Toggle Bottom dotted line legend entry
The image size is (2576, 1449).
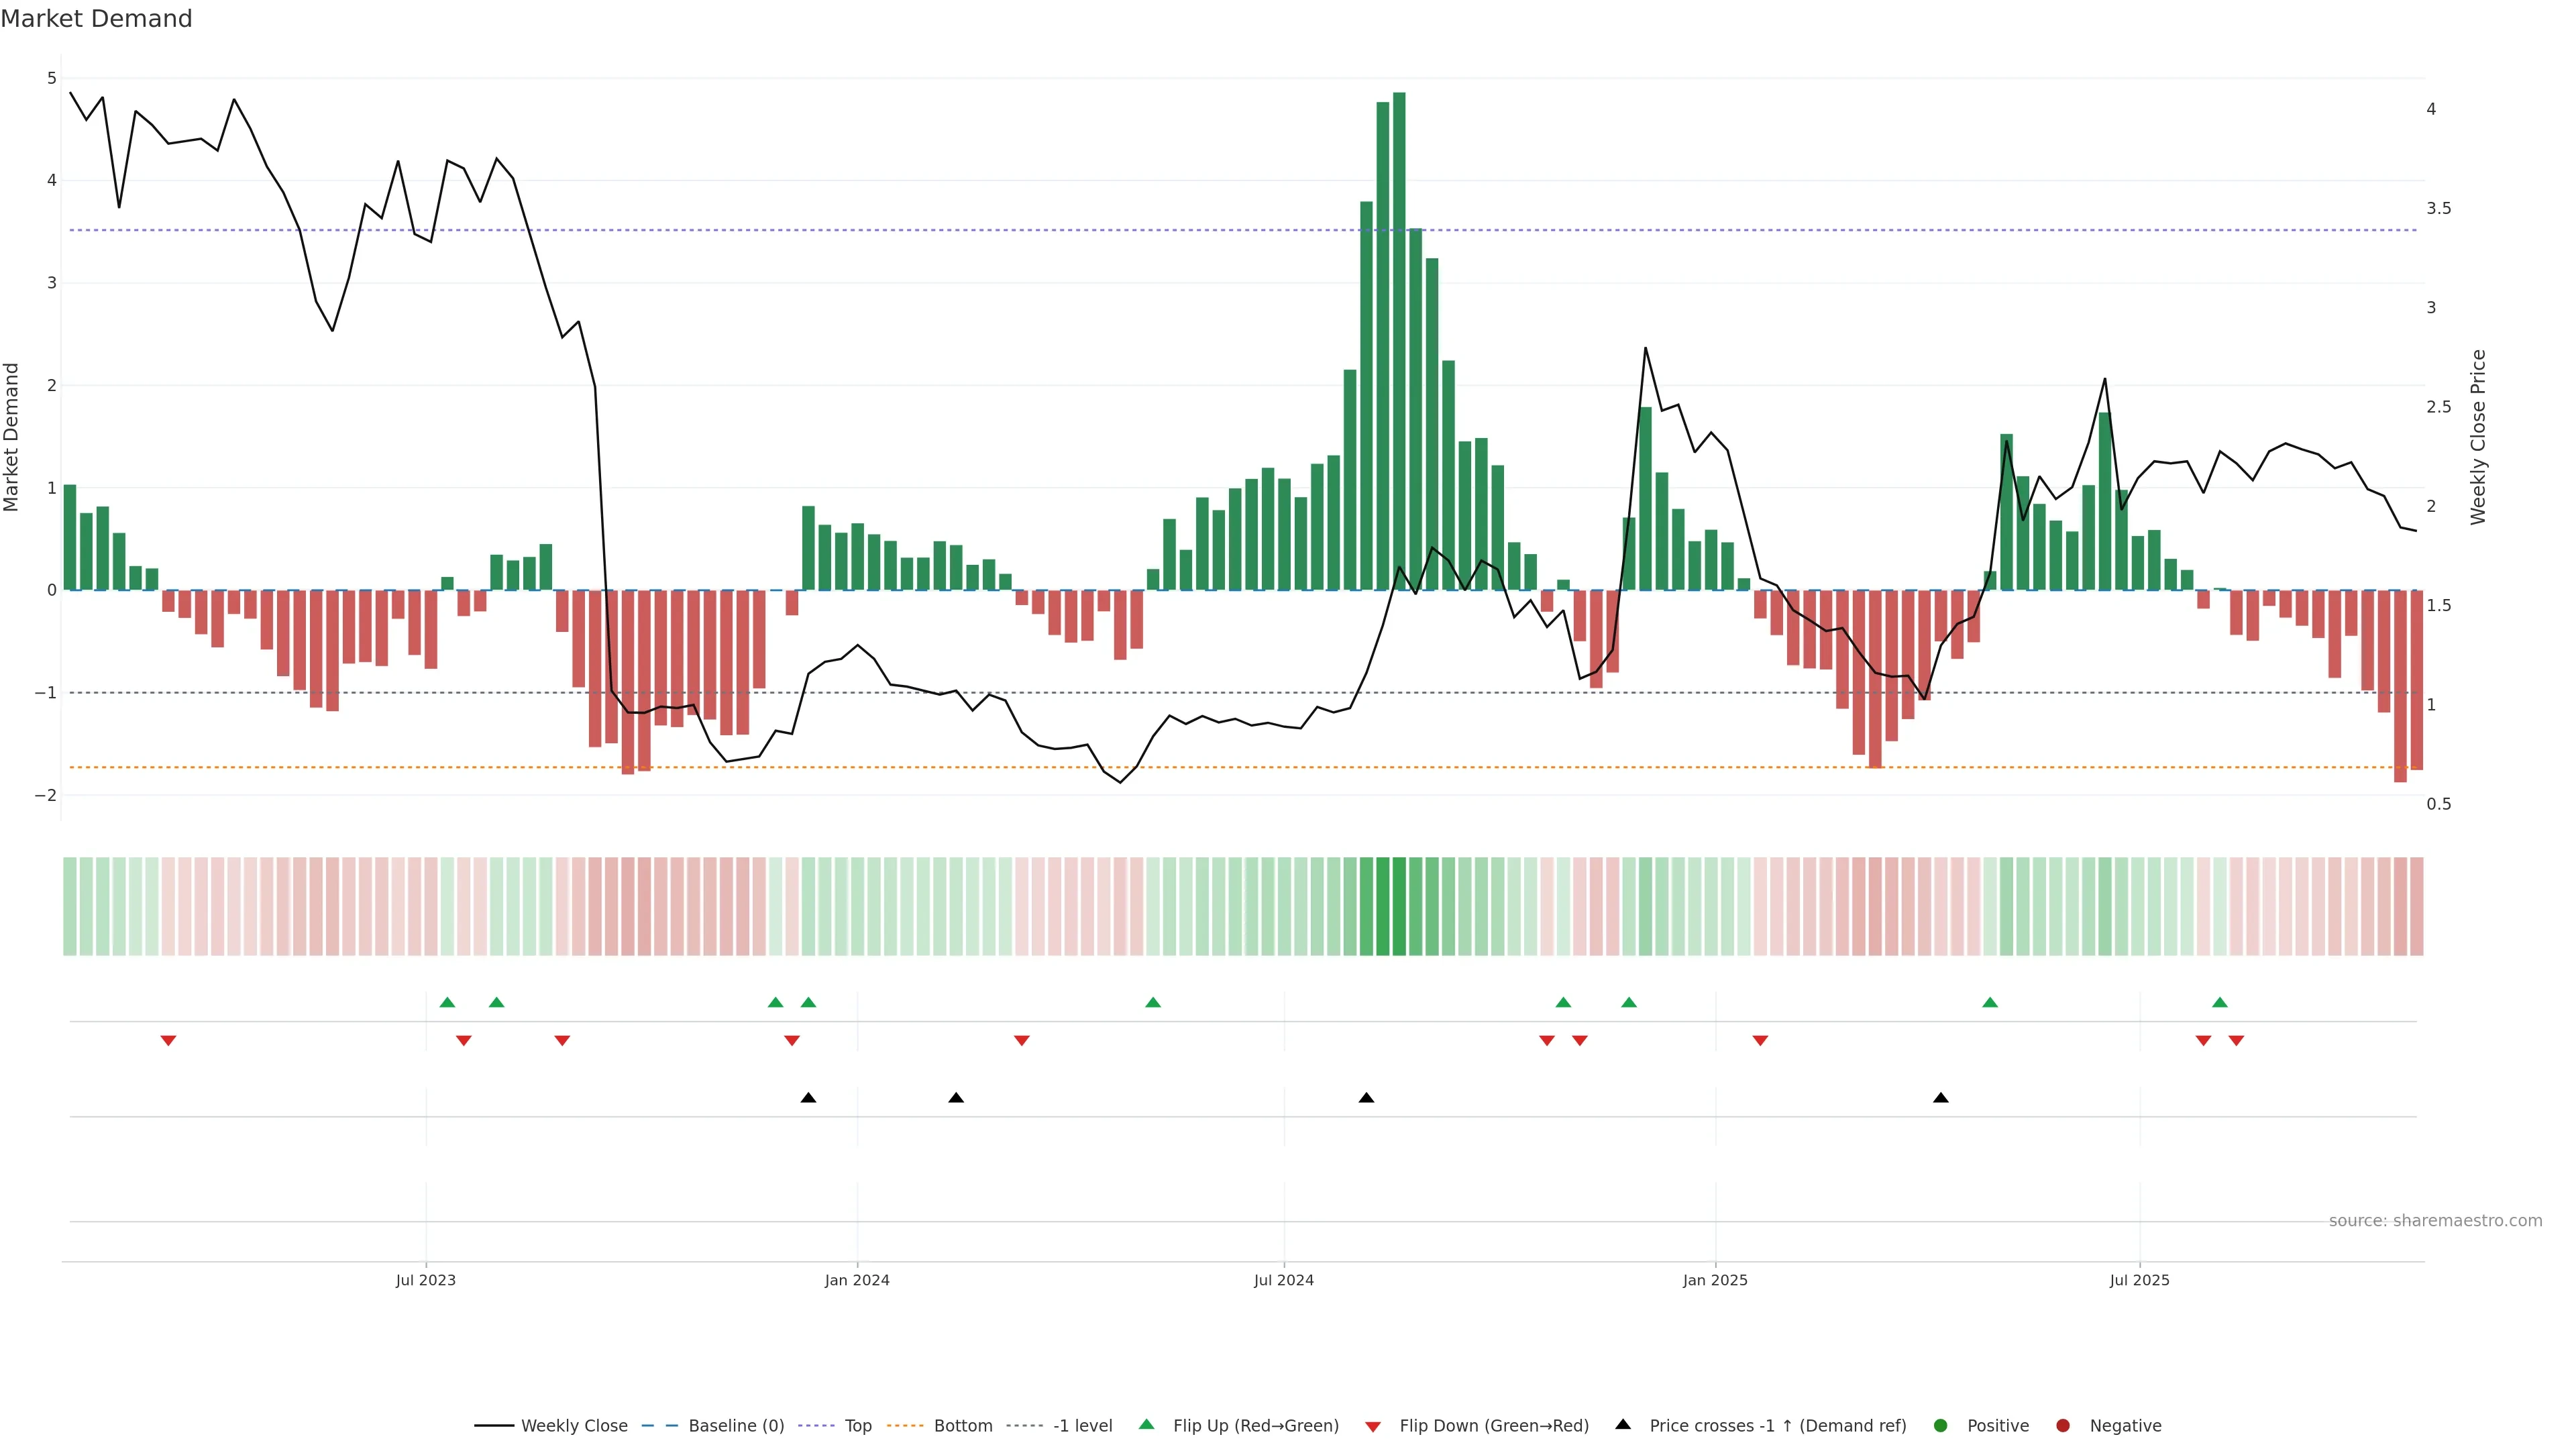coord(962,1425)
